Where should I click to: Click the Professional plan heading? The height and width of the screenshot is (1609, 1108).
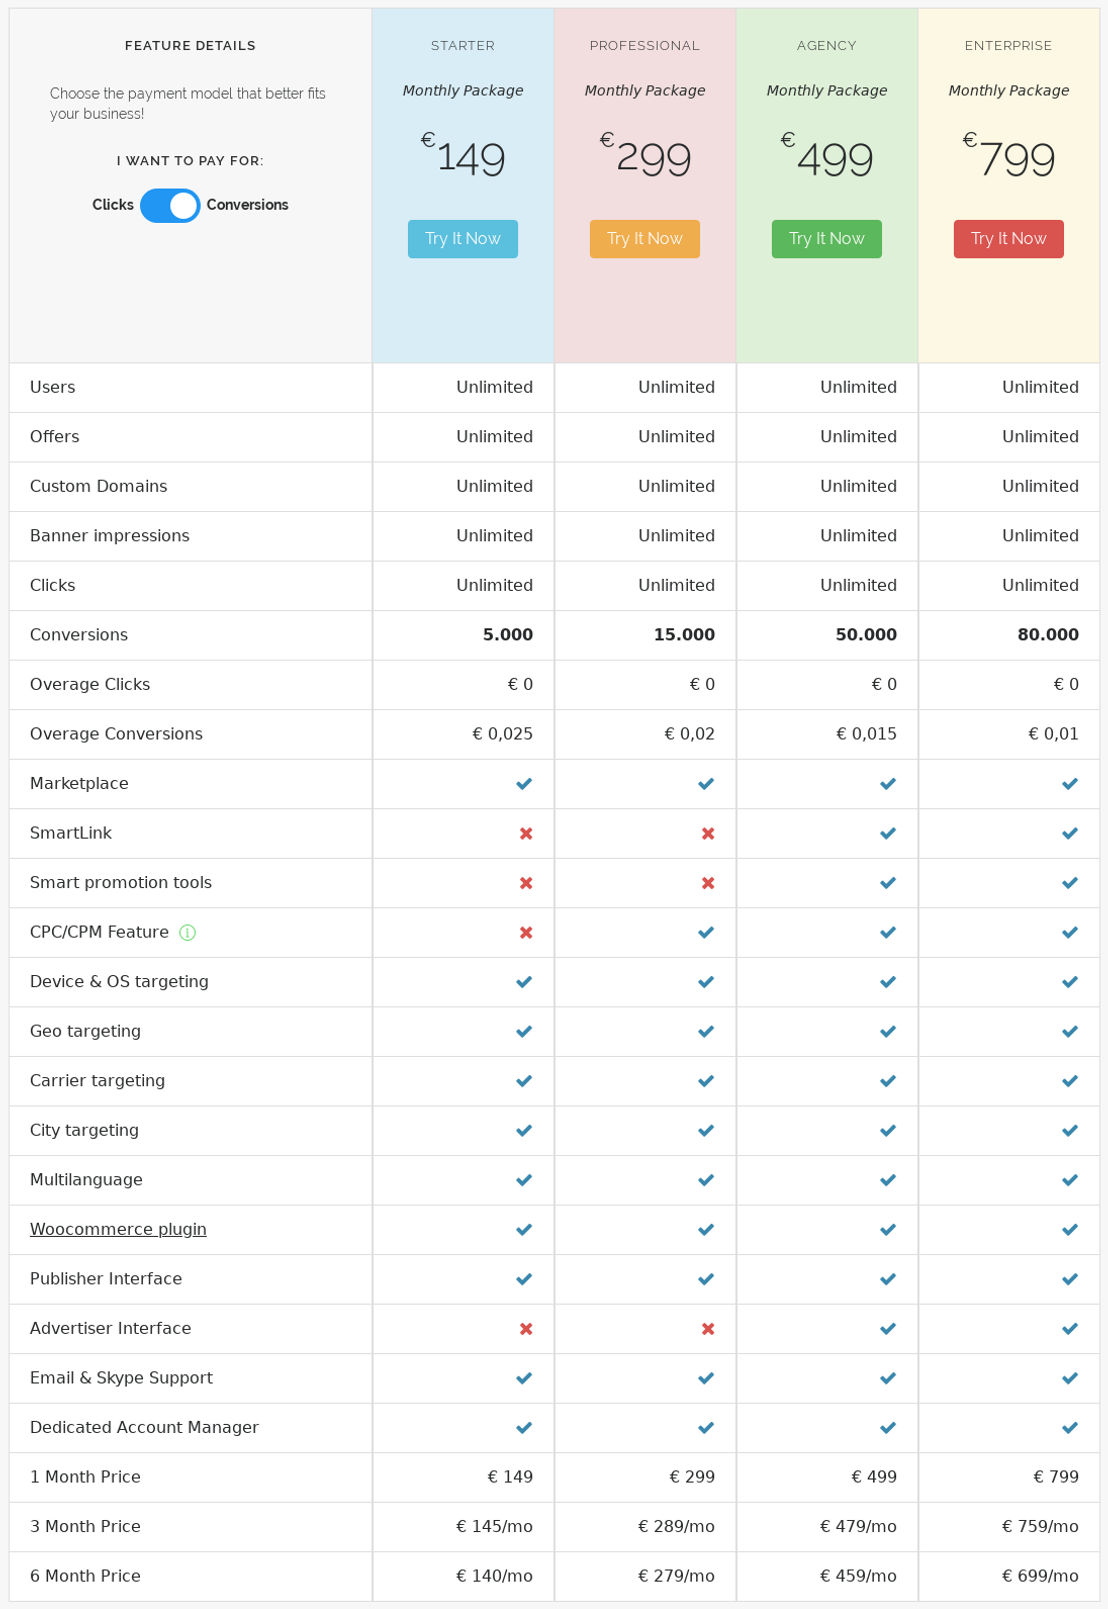point(645,46)
